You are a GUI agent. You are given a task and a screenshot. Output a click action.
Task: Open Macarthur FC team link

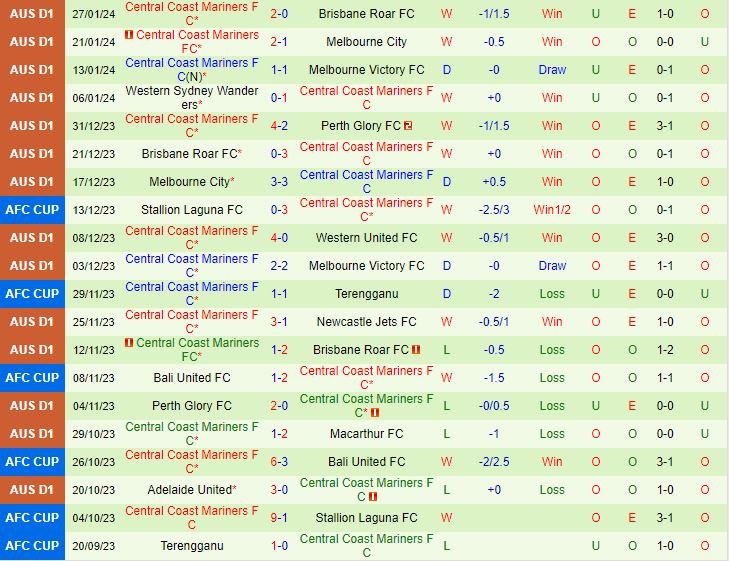pyautogui.click(x=366, y=434)
